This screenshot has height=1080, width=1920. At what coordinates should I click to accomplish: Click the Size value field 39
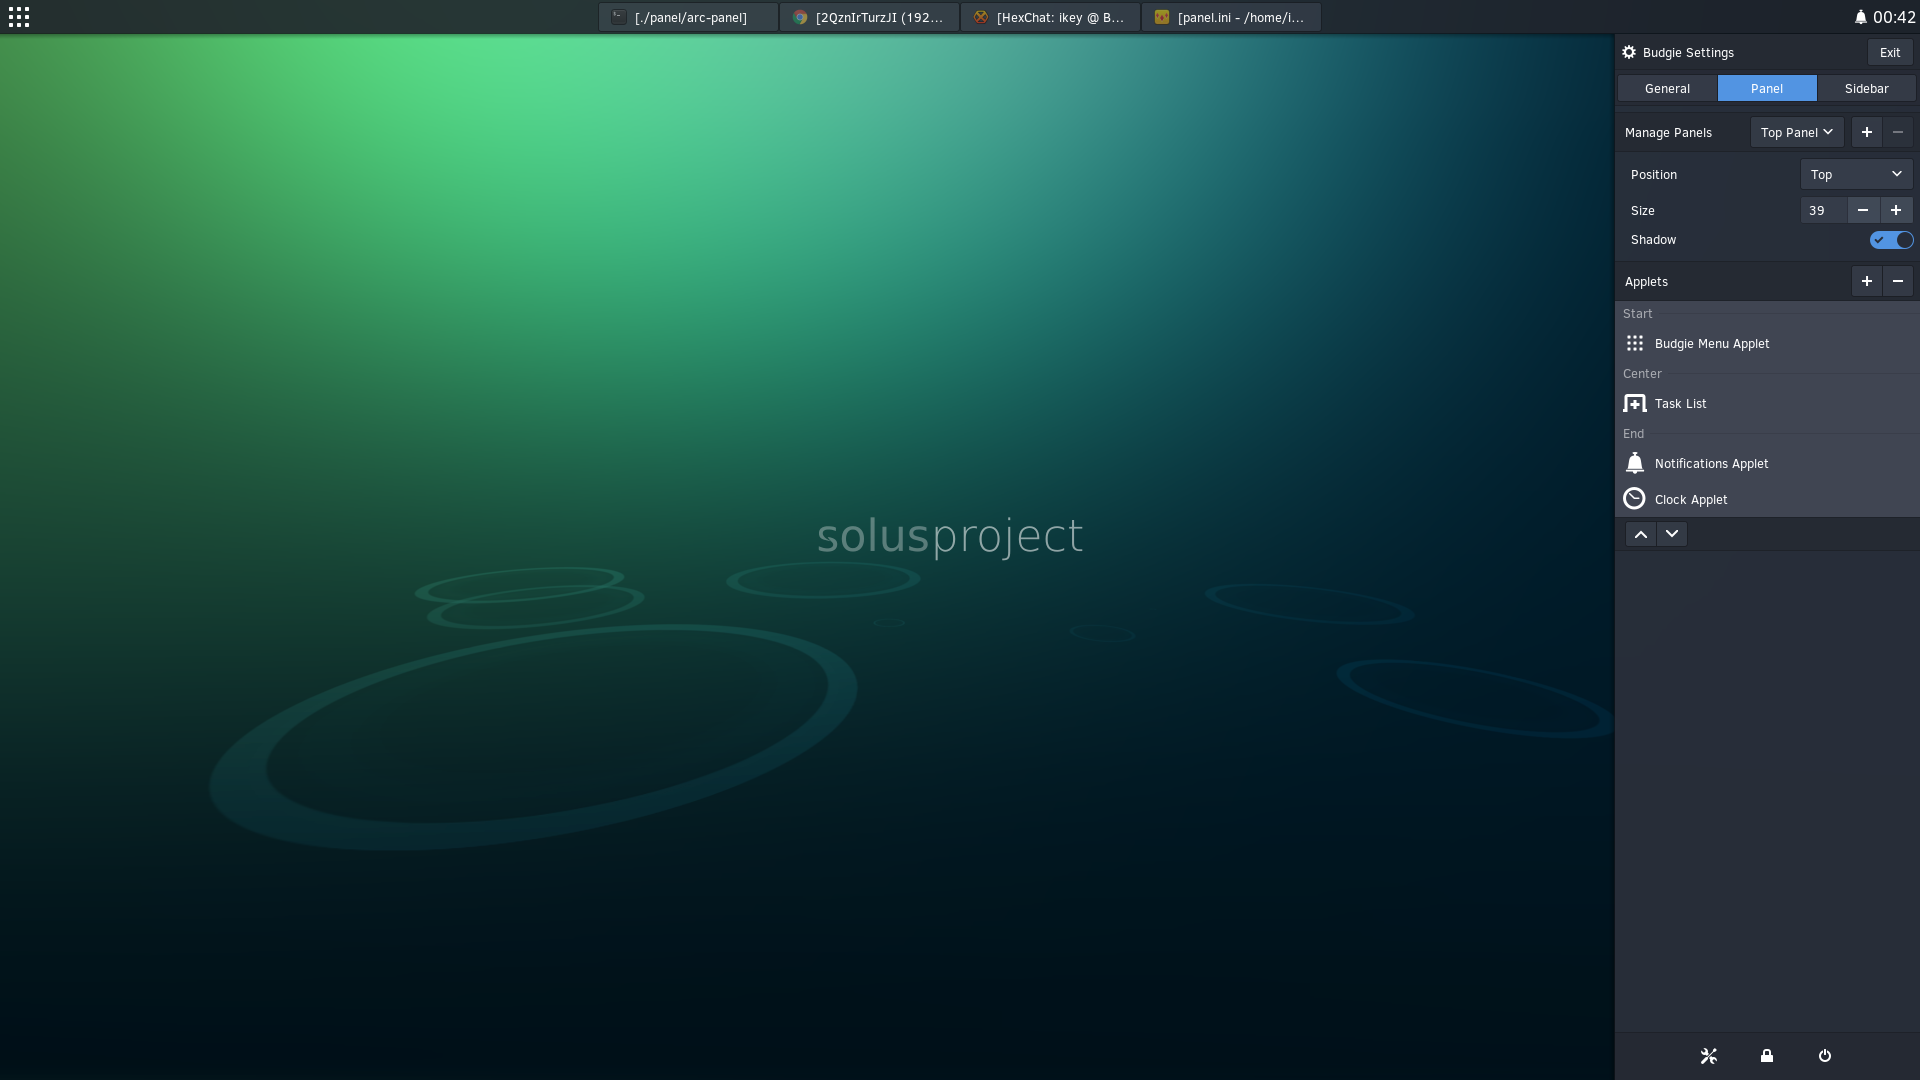point(1824,210)
